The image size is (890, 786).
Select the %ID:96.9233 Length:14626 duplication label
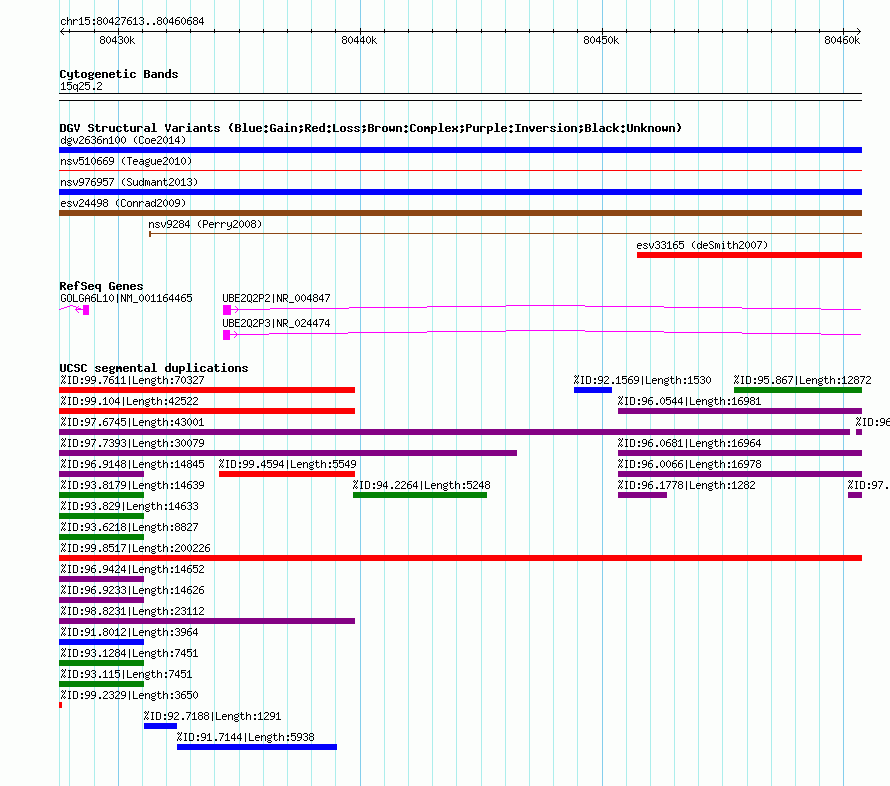[x=132, y=590]
